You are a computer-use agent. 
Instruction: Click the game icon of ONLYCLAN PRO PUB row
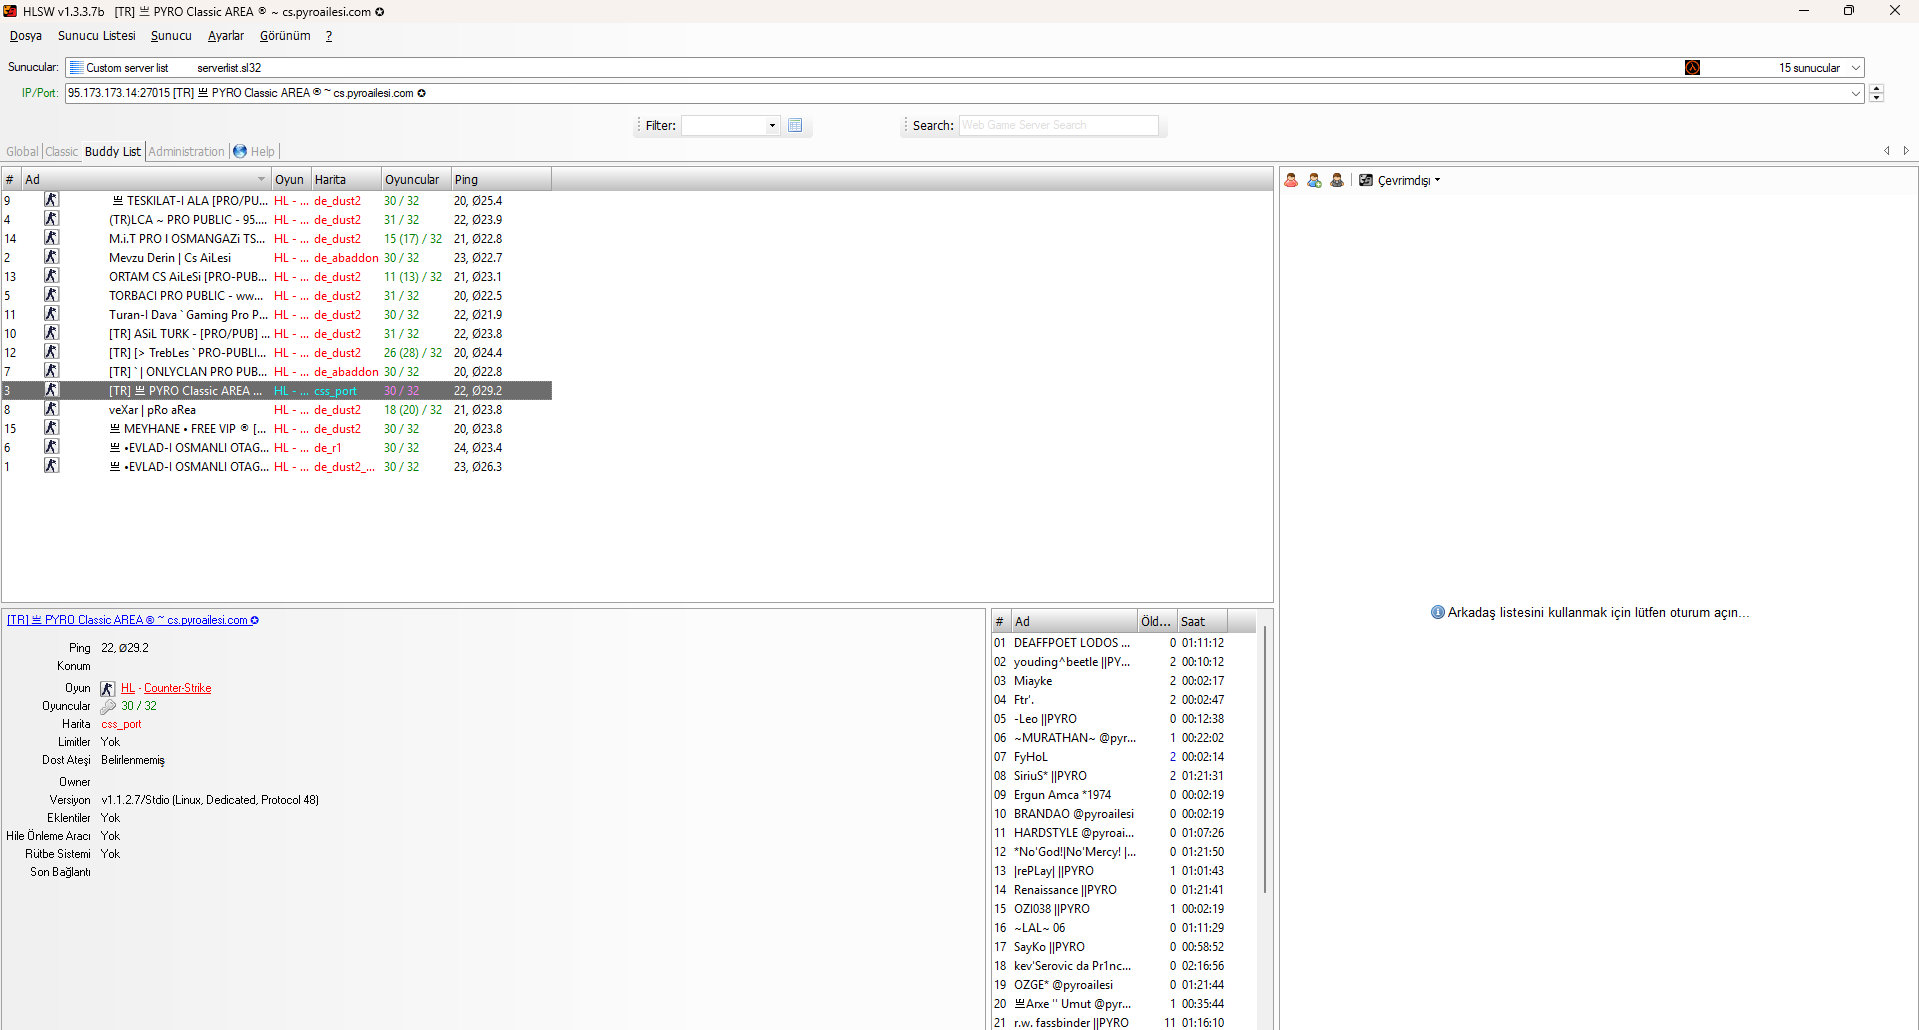pos(51,371)
